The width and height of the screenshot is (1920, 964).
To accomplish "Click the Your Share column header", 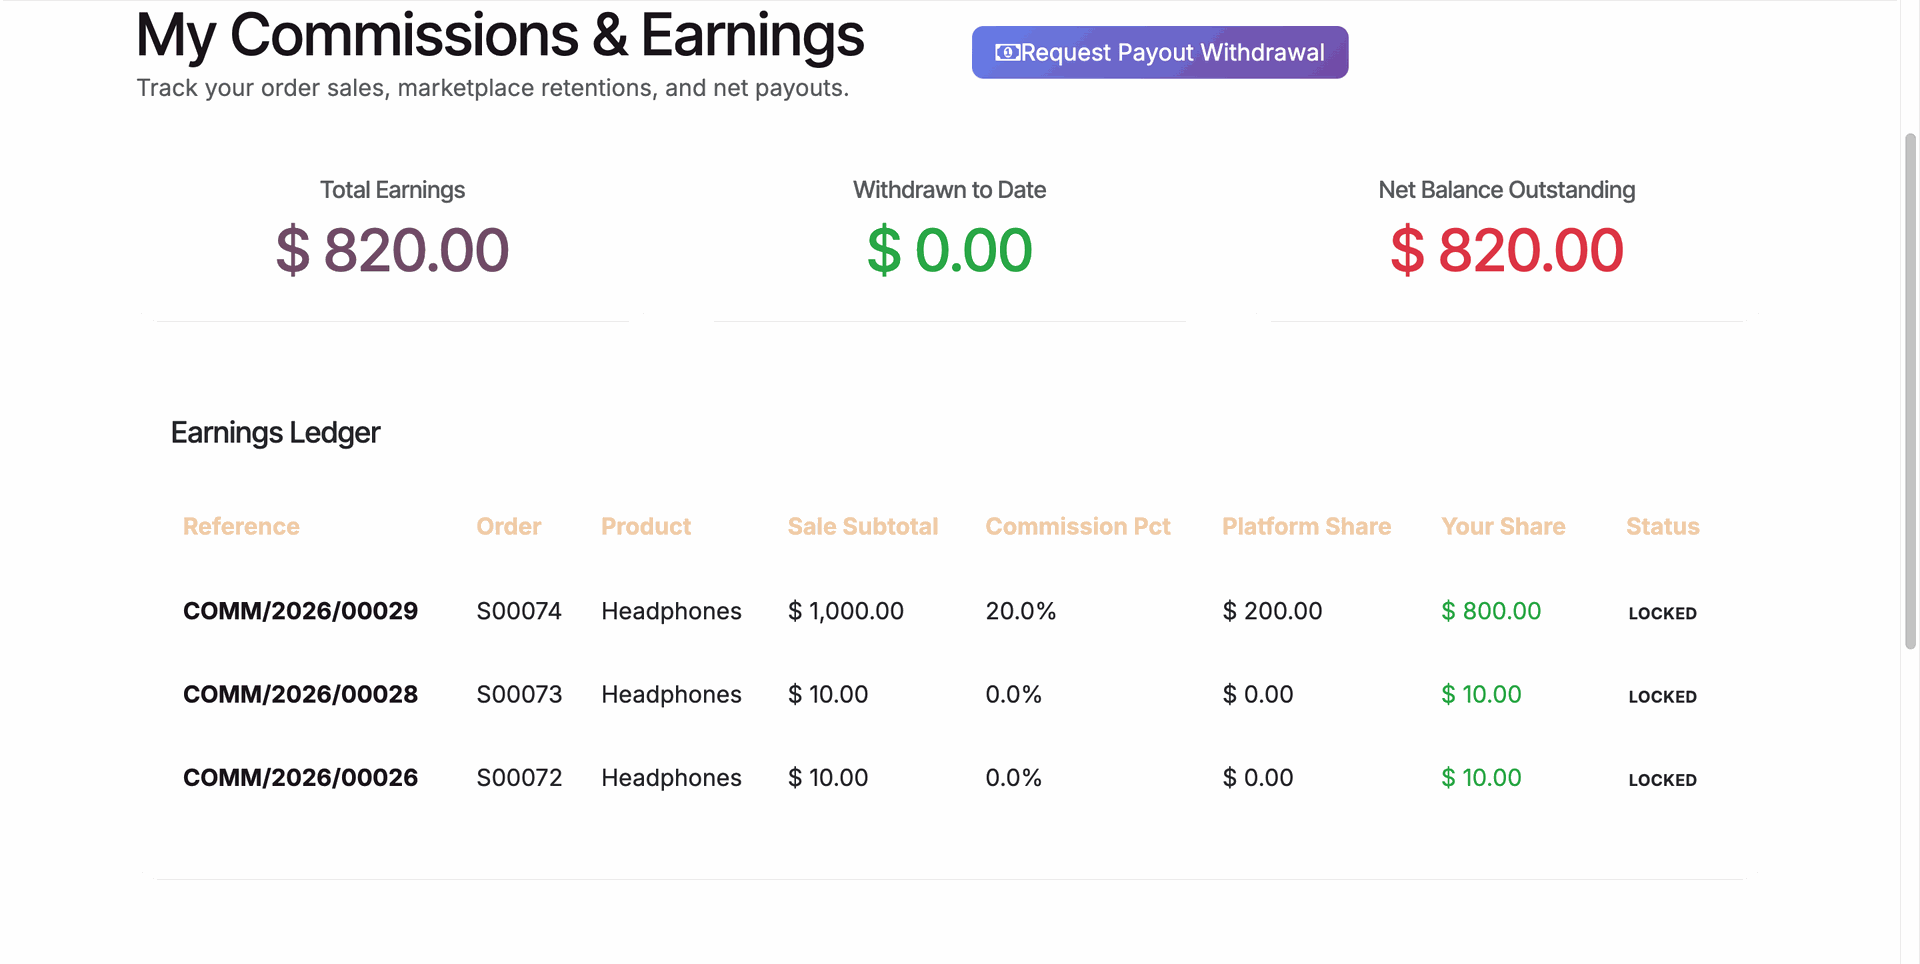I will (1503, 526).
